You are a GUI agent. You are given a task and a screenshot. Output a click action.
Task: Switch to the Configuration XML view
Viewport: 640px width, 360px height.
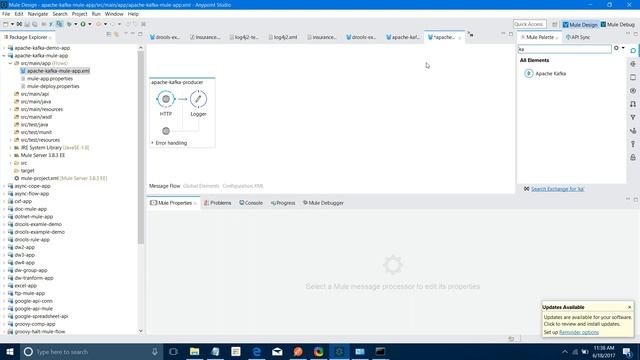click(x=243, y=186)
